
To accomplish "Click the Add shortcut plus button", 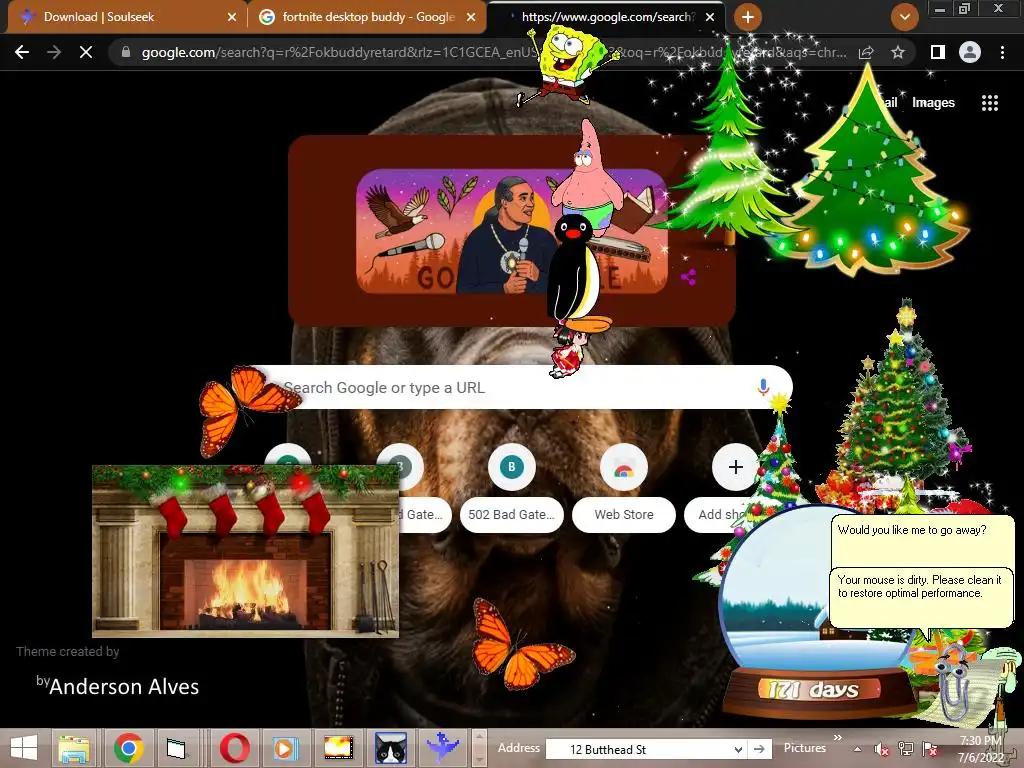I will tap(735, 467).
